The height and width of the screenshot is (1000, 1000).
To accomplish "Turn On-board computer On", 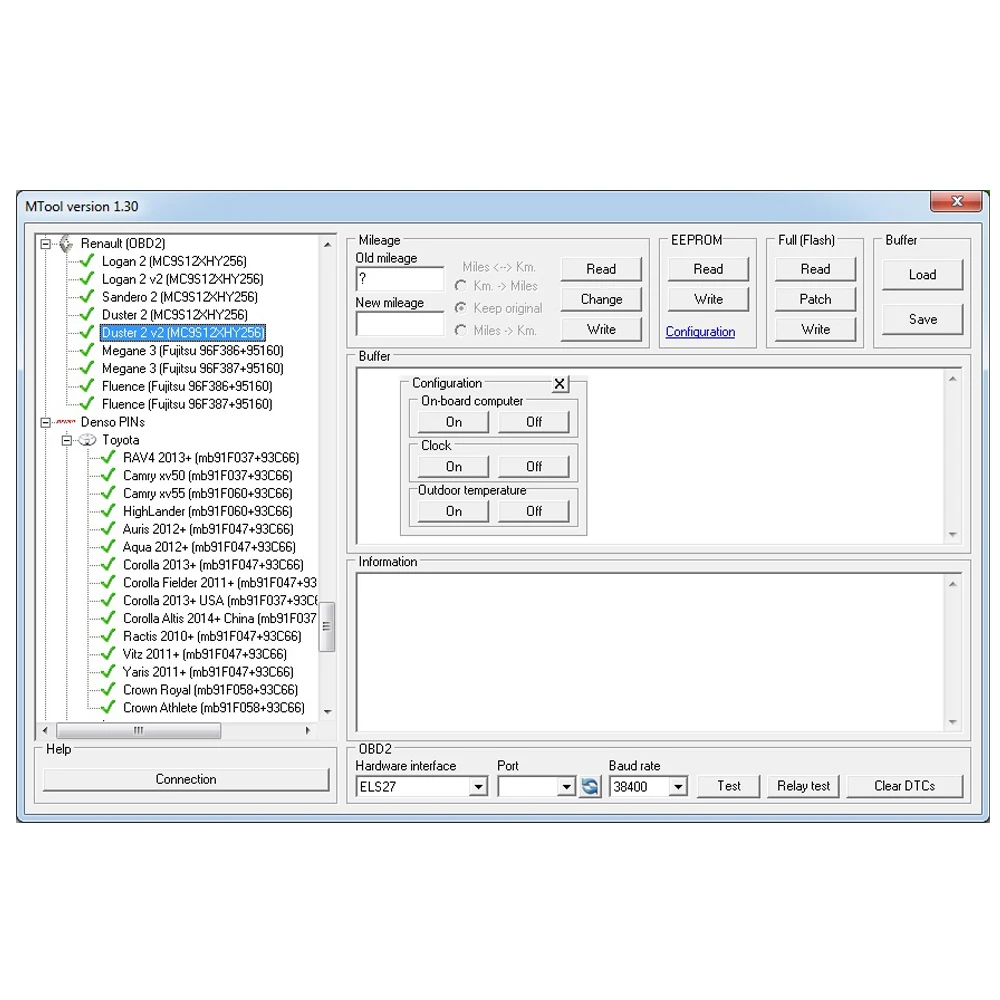I will point(453,422).
